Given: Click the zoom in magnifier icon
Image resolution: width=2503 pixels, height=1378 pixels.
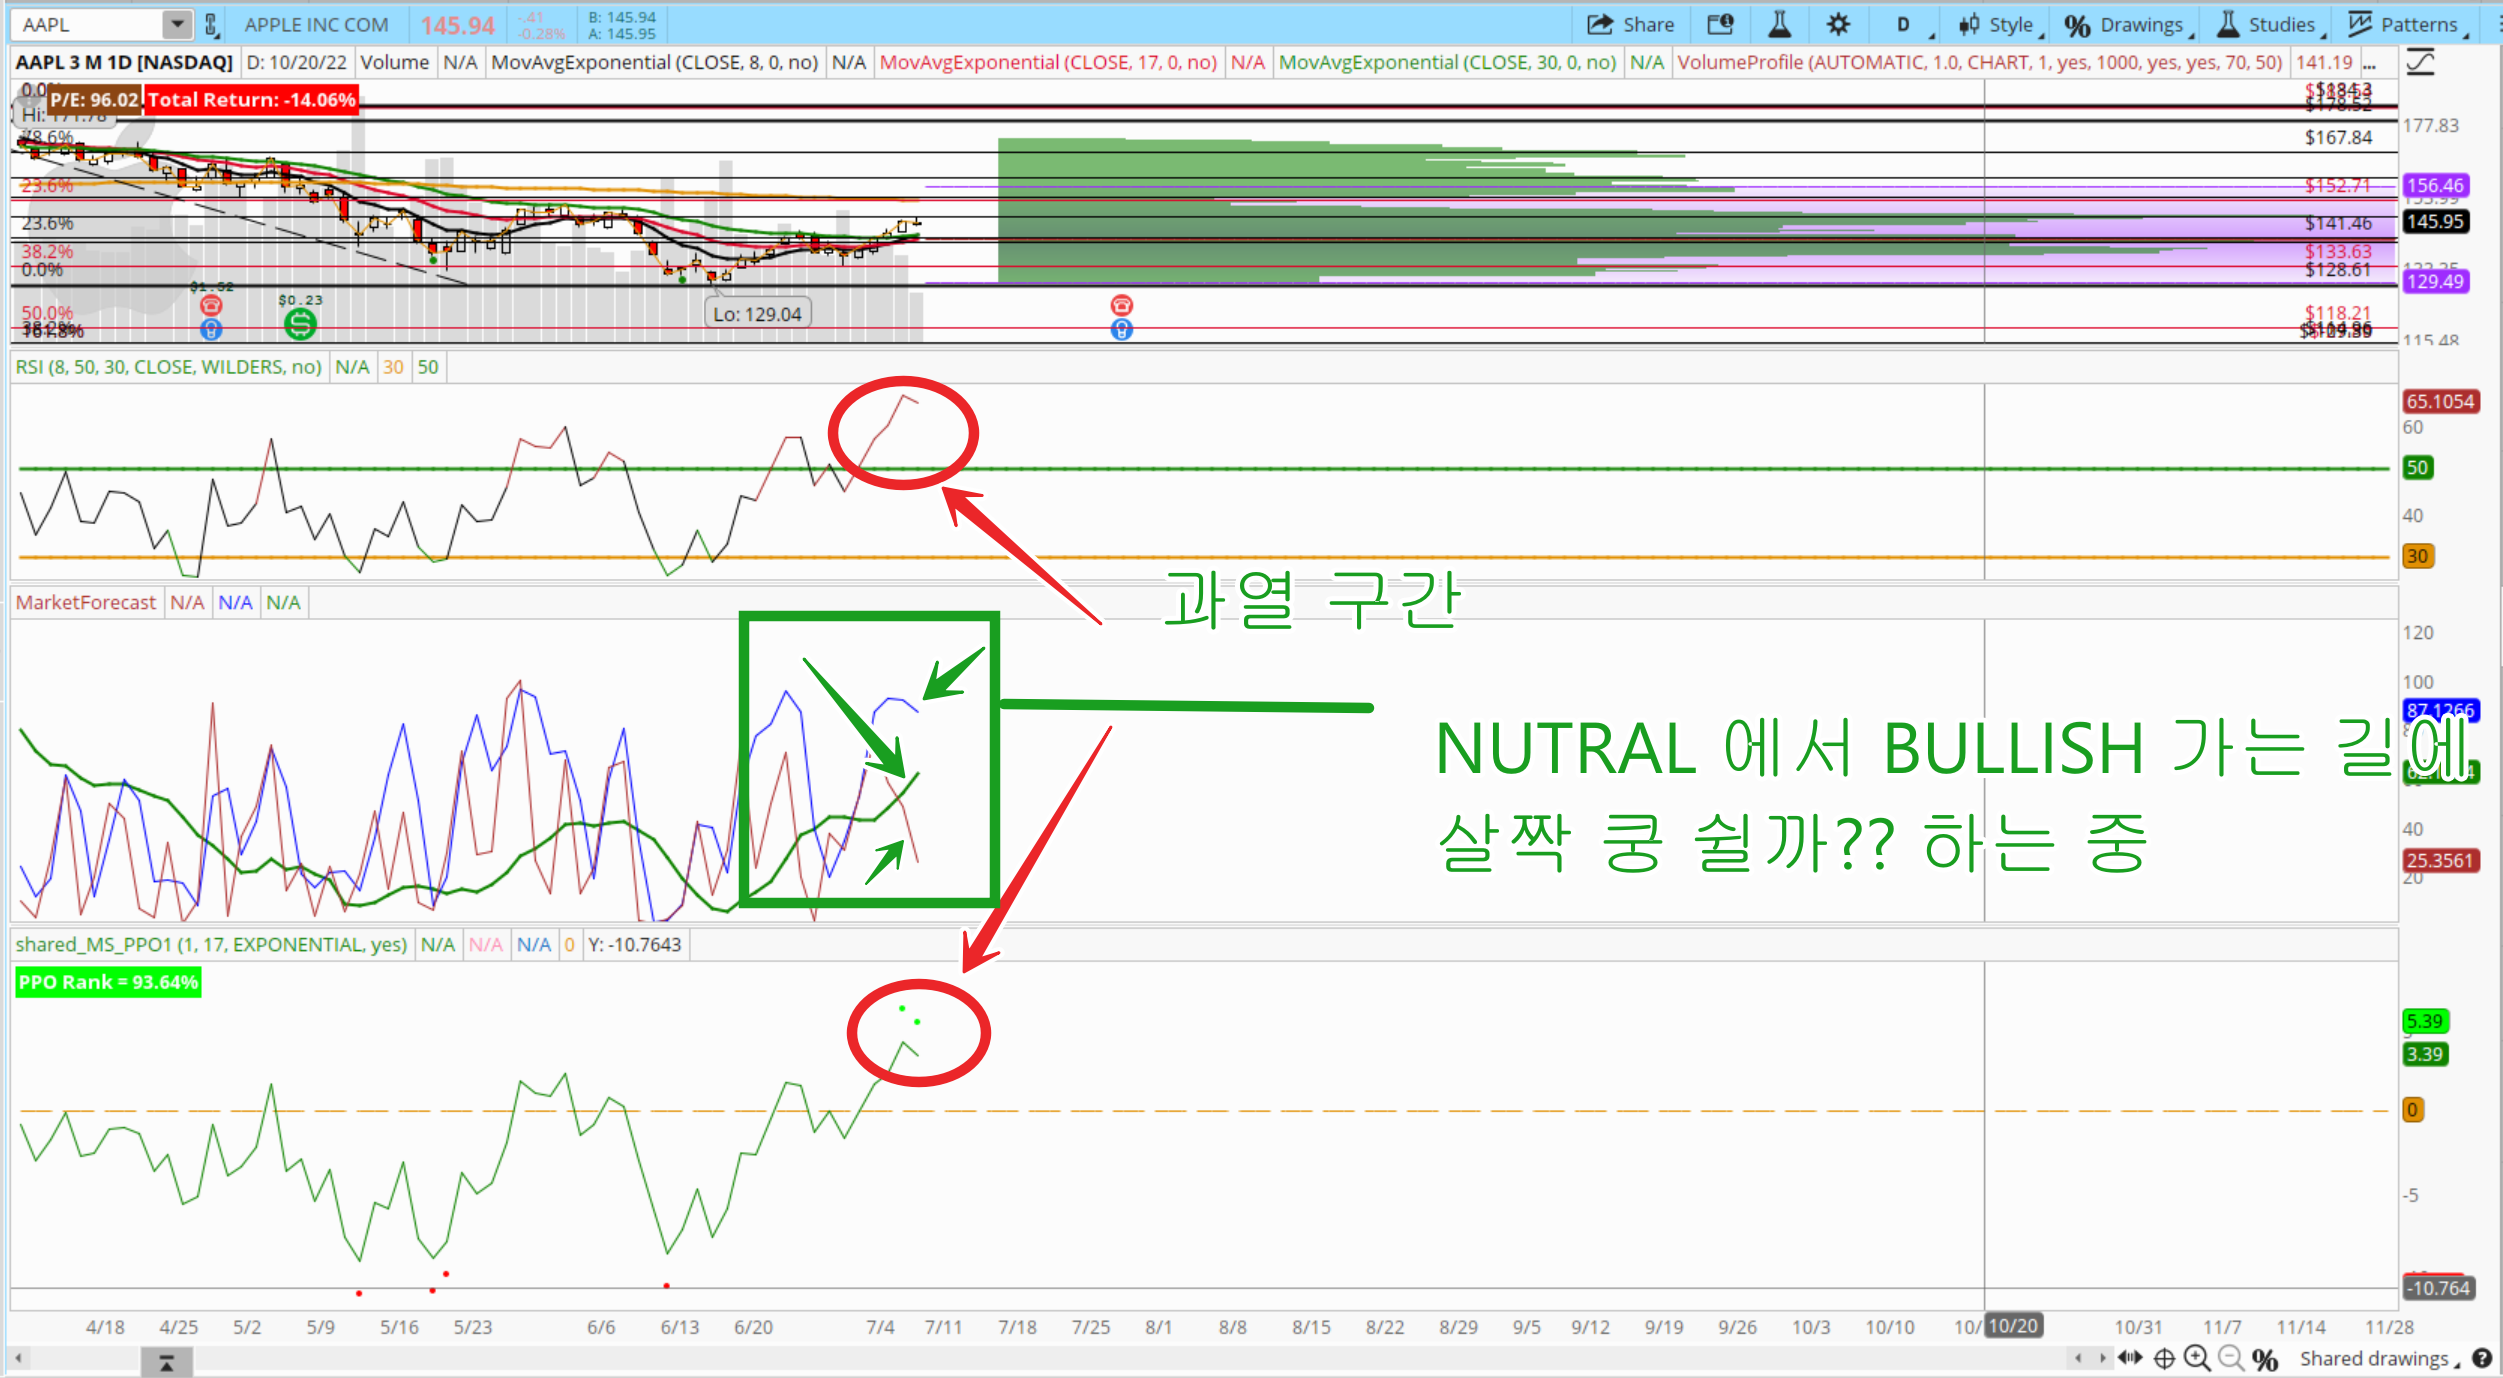Looking at the screenshot, I should click(x=2197, y=1358).
